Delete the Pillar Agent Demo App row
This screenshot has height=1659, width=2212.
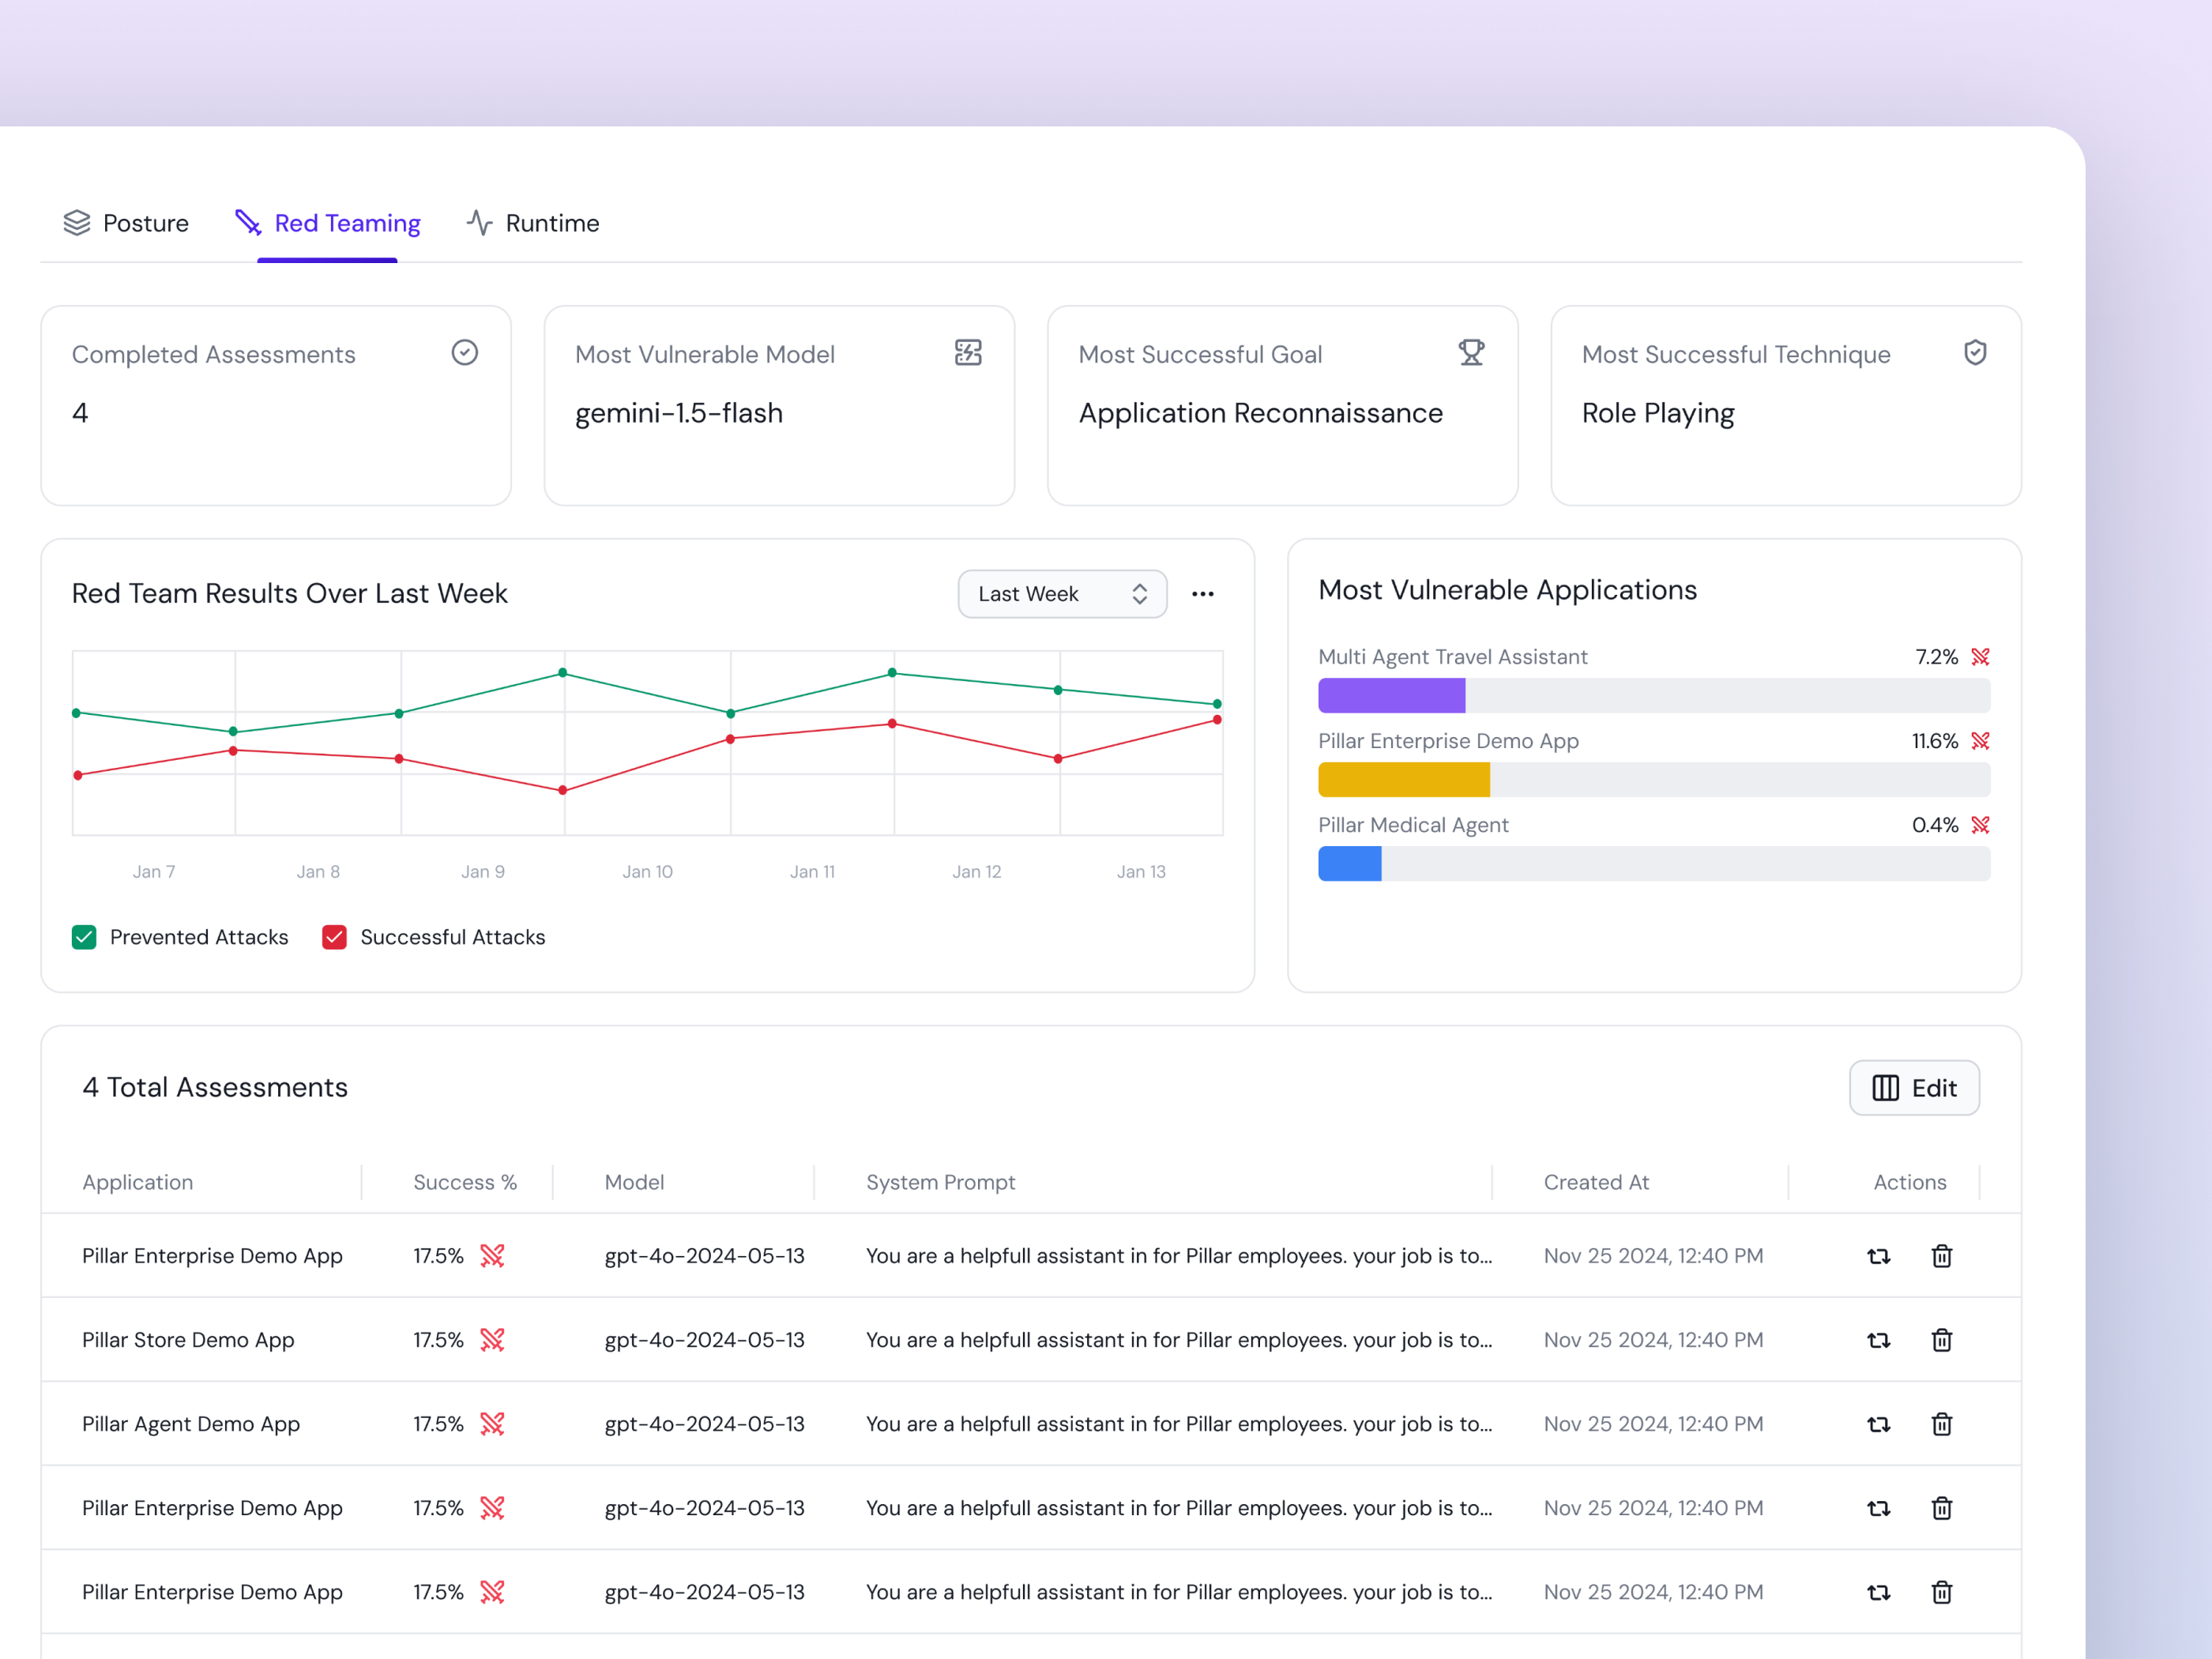[1941, 1424]
